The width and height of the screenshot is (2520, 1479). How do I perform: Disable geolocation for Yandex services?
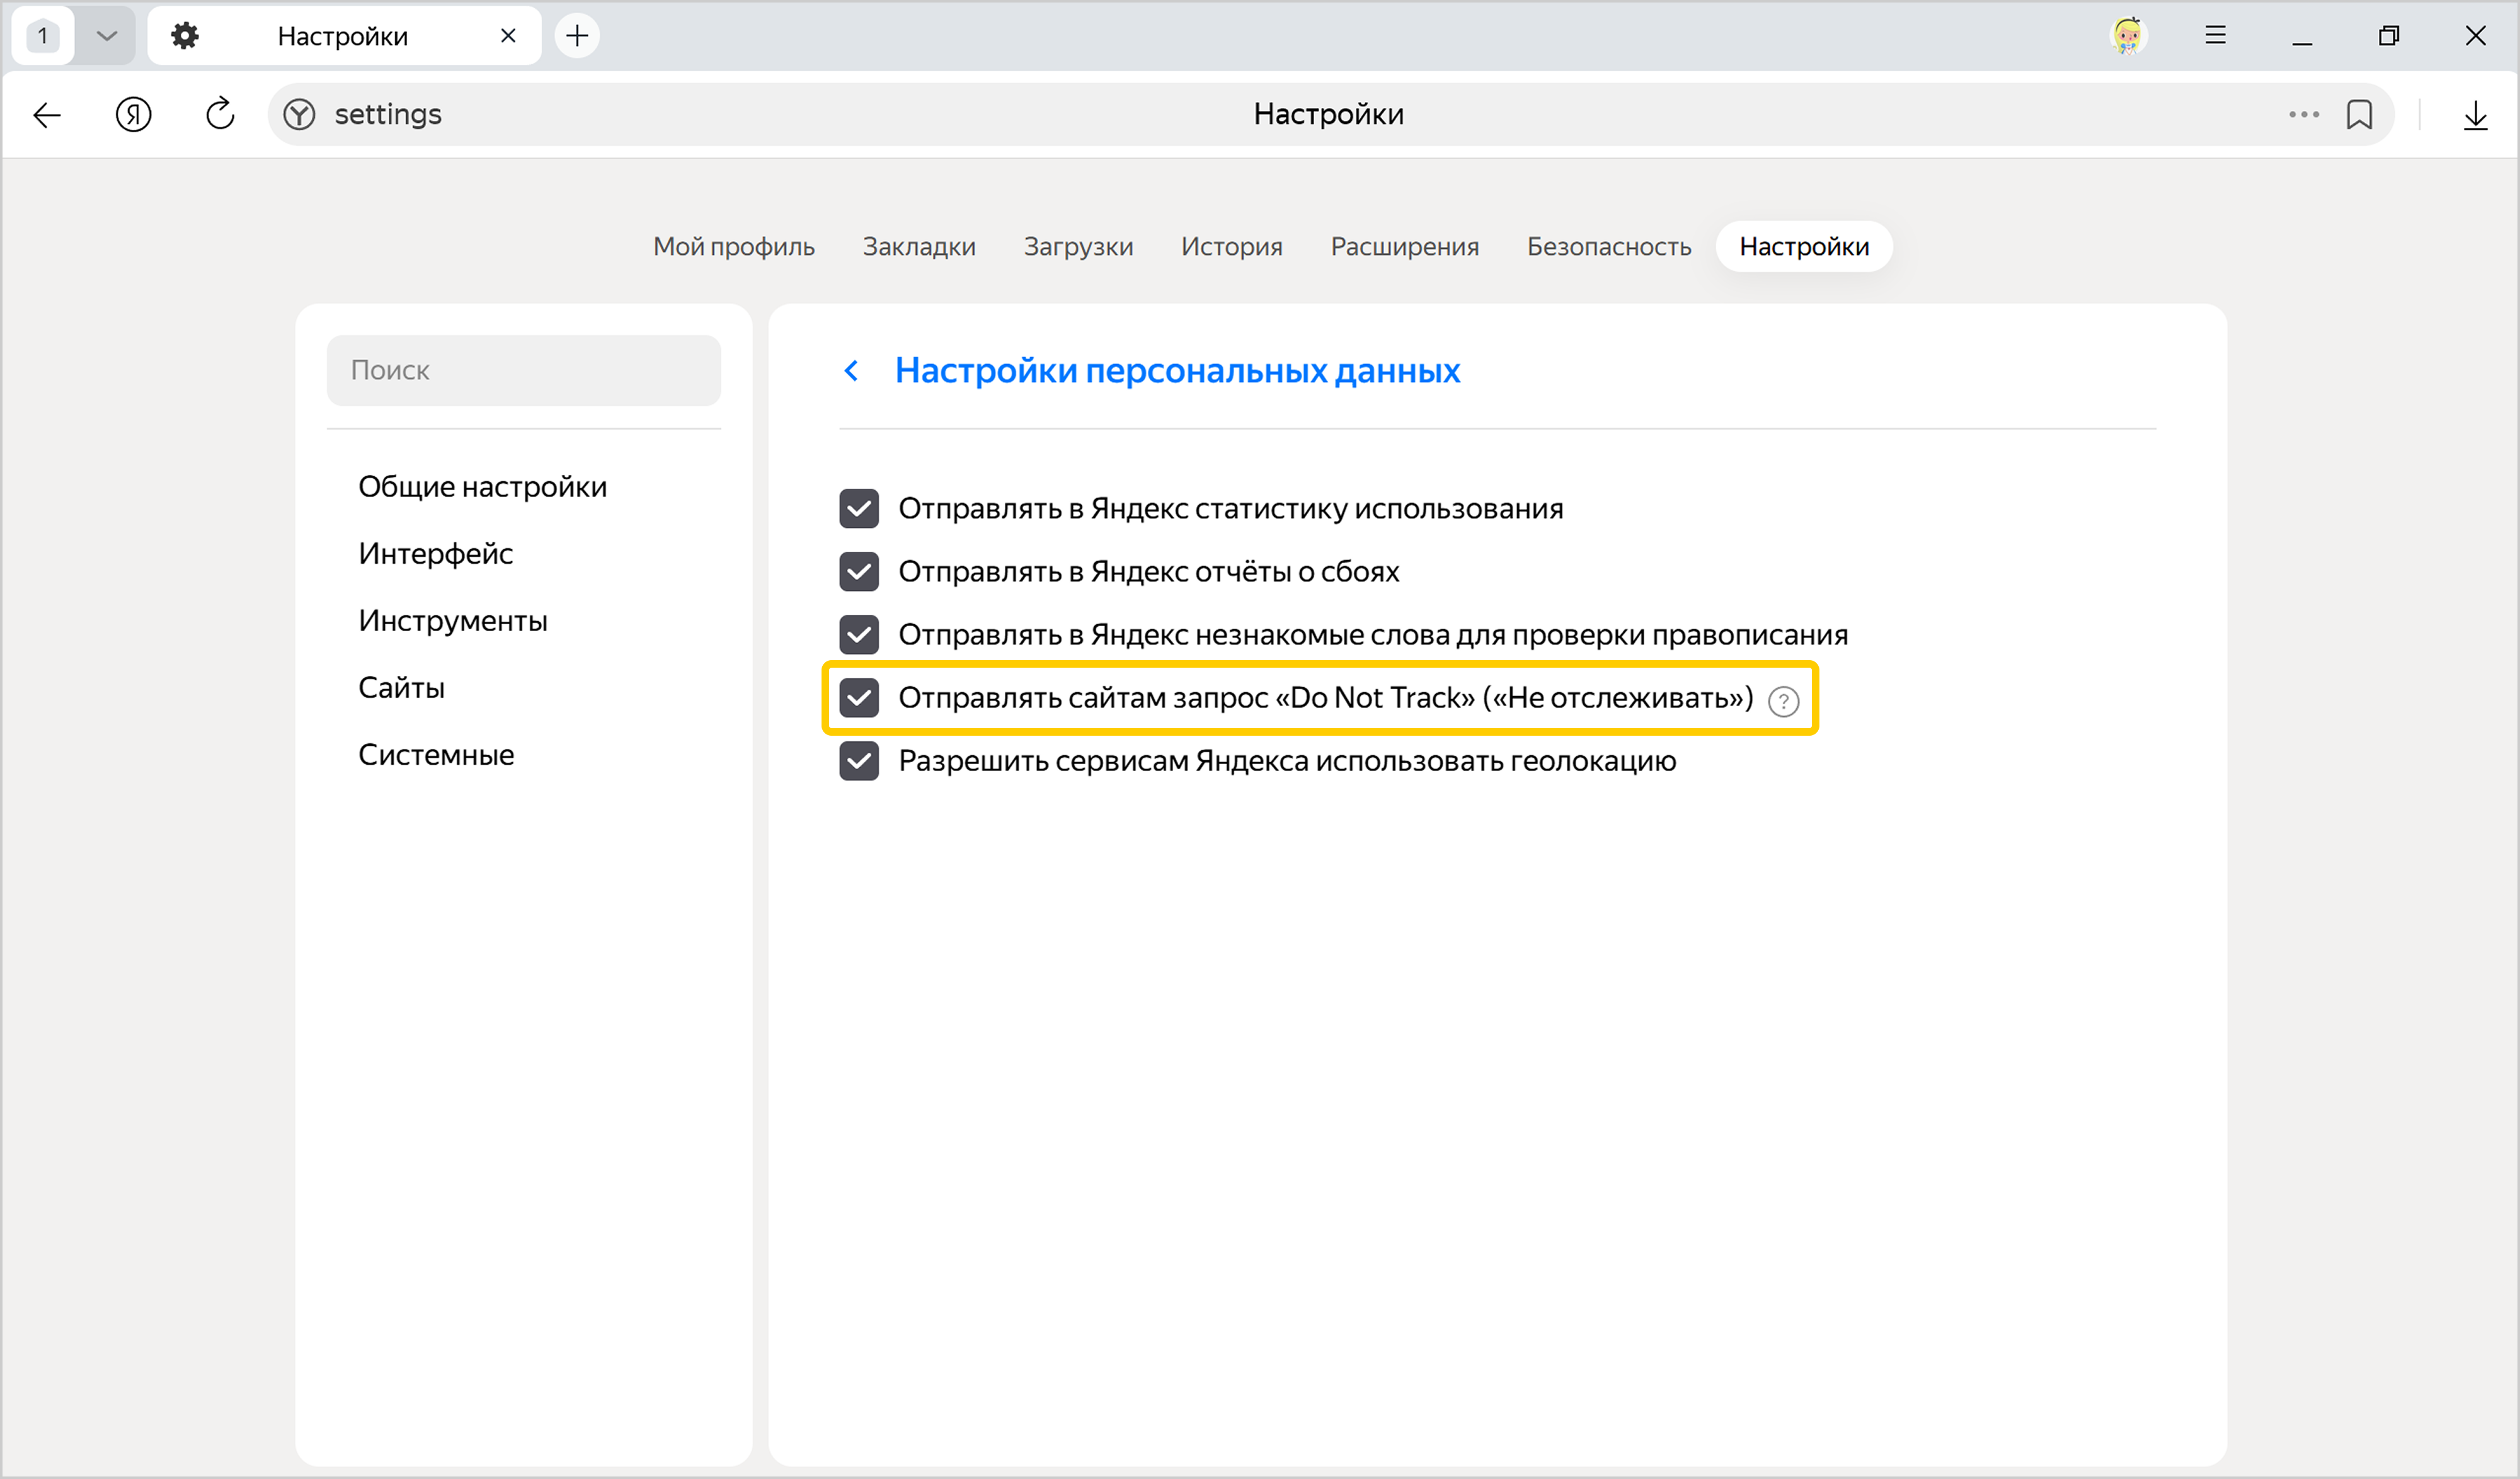859,761
